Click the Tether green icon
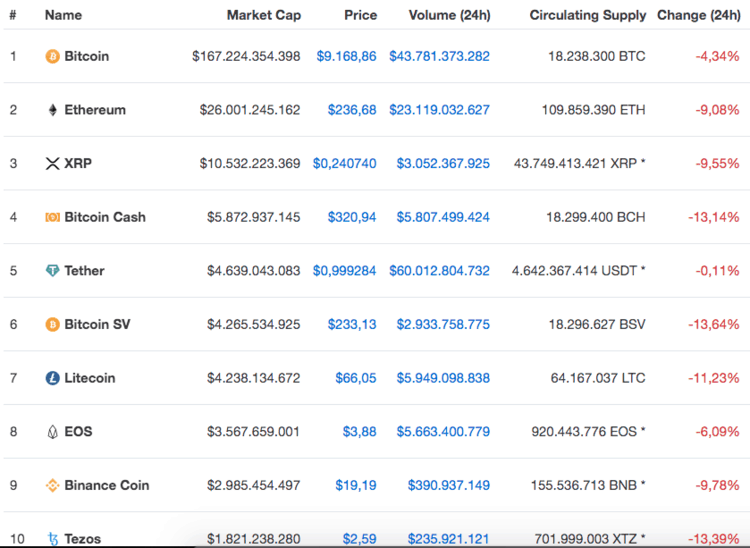 click(52, 271)
